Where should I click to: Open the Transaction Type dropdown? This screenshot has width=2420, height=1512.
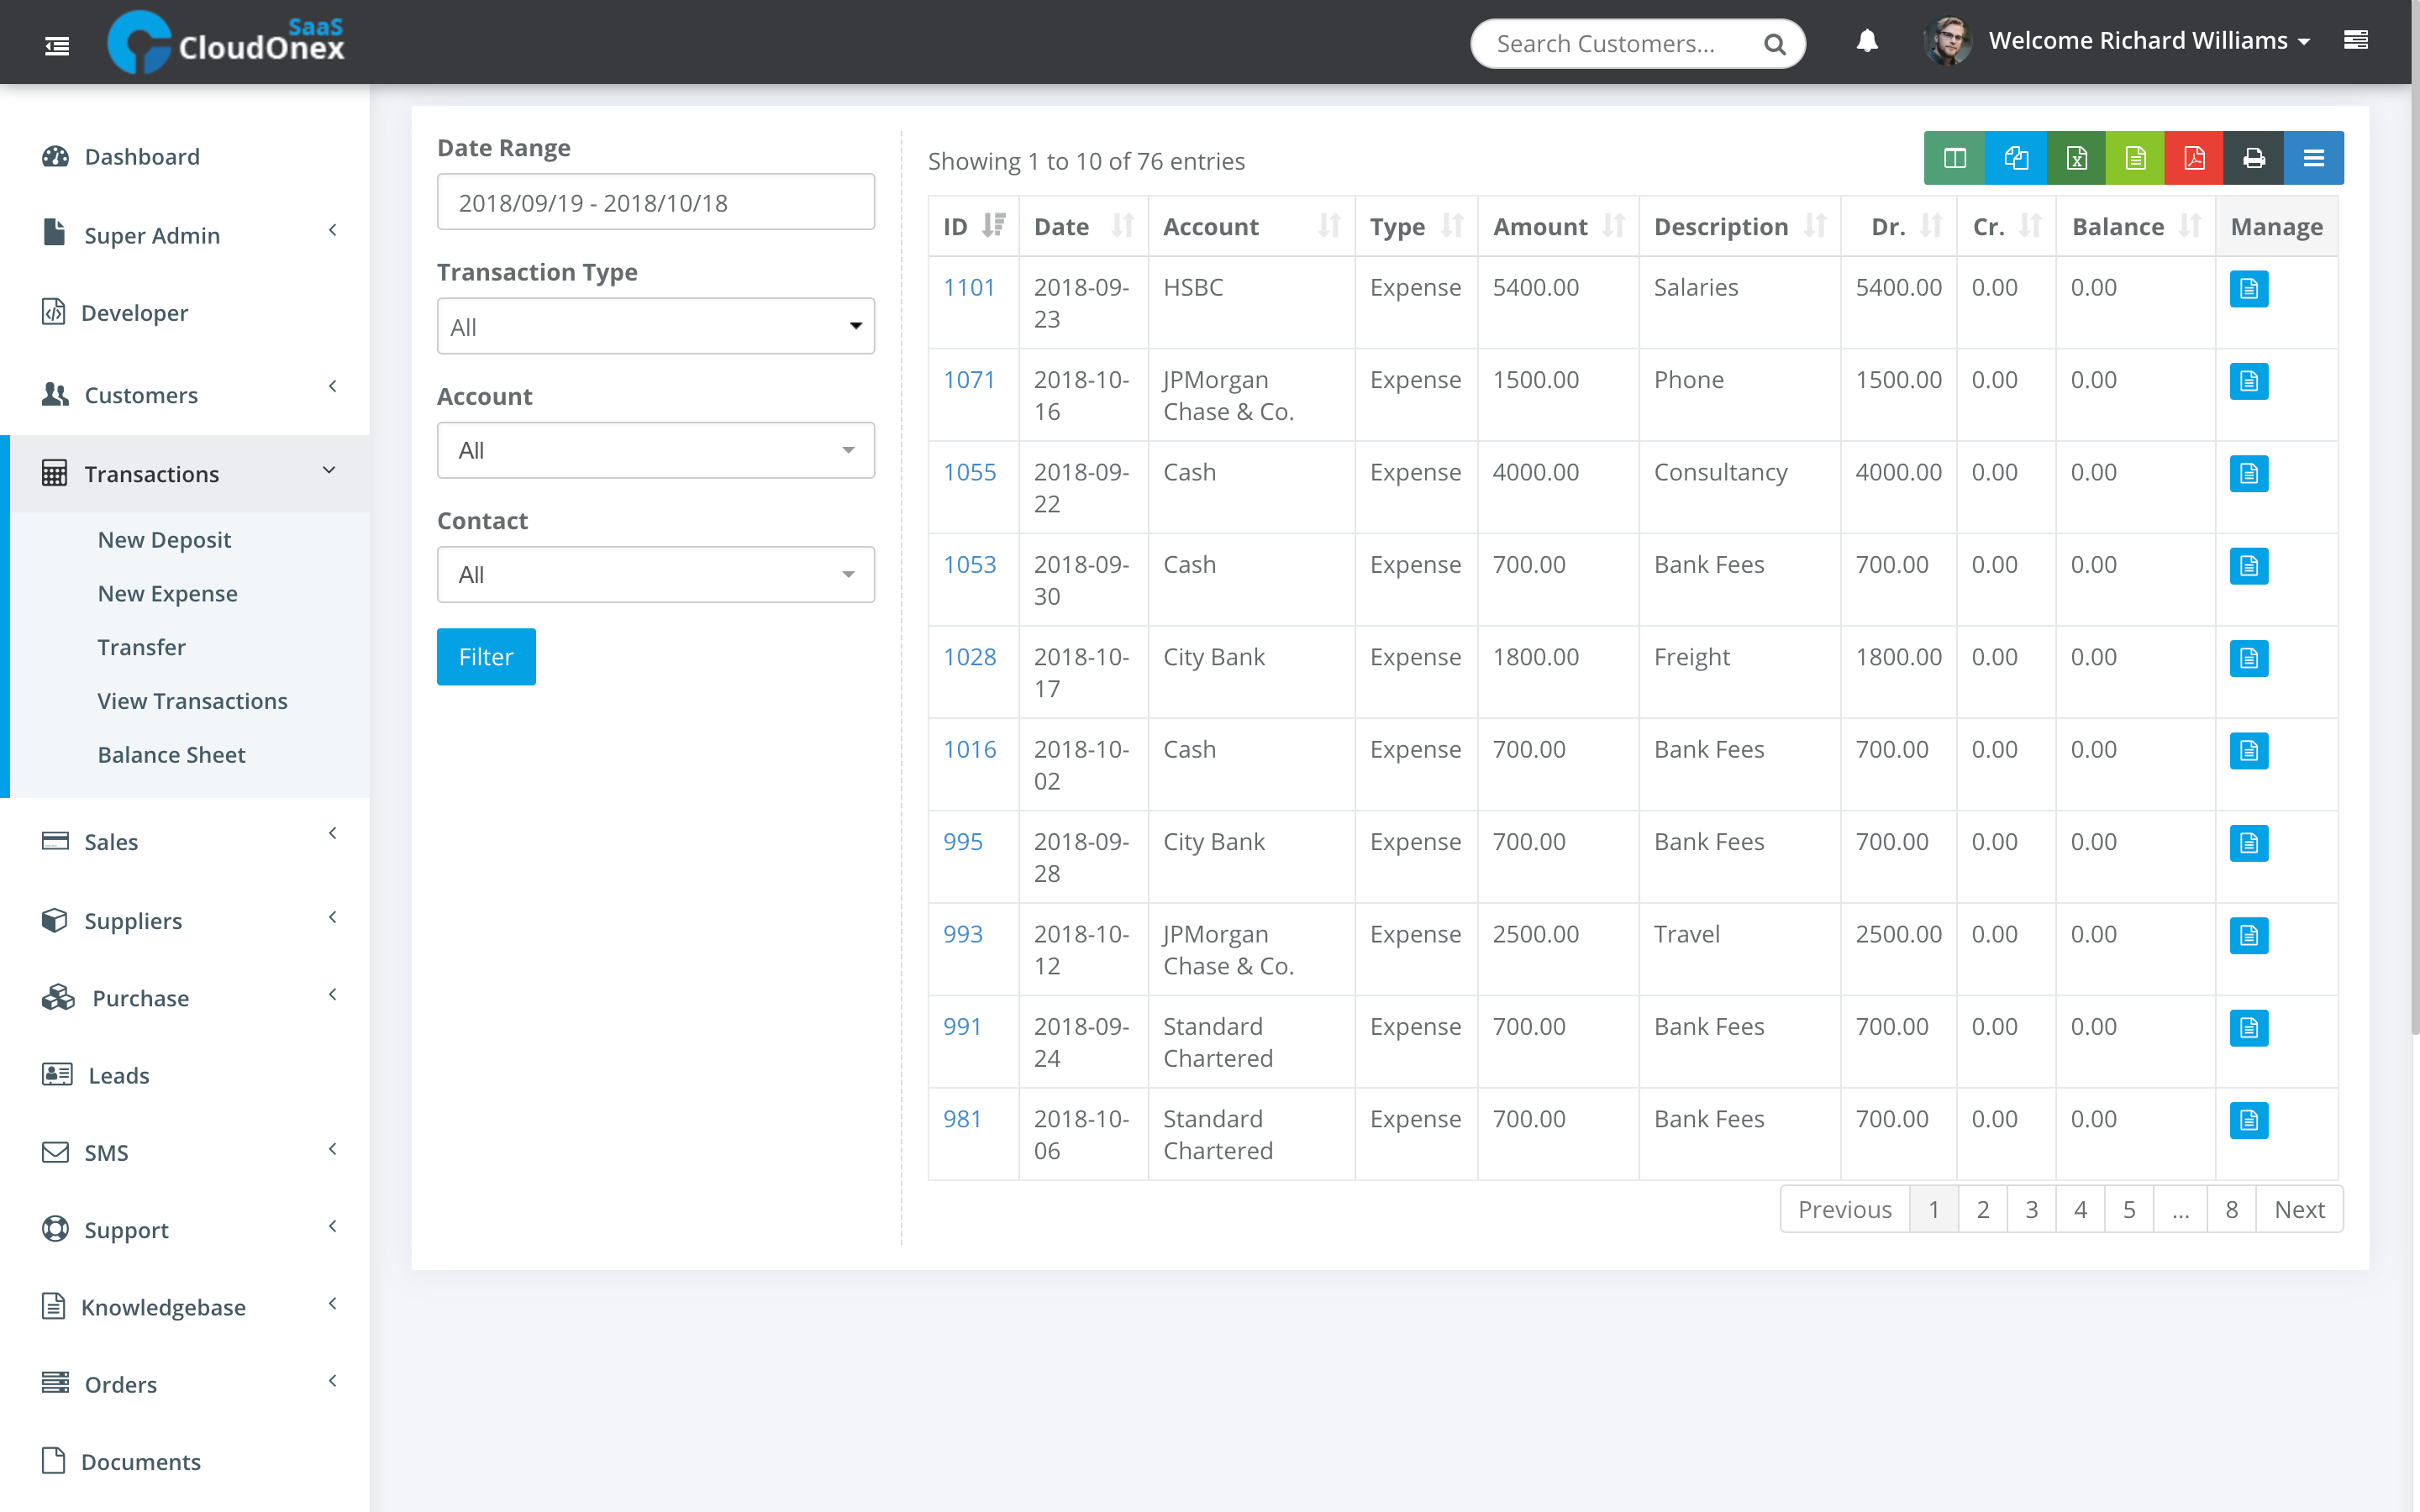coord(655,326)
